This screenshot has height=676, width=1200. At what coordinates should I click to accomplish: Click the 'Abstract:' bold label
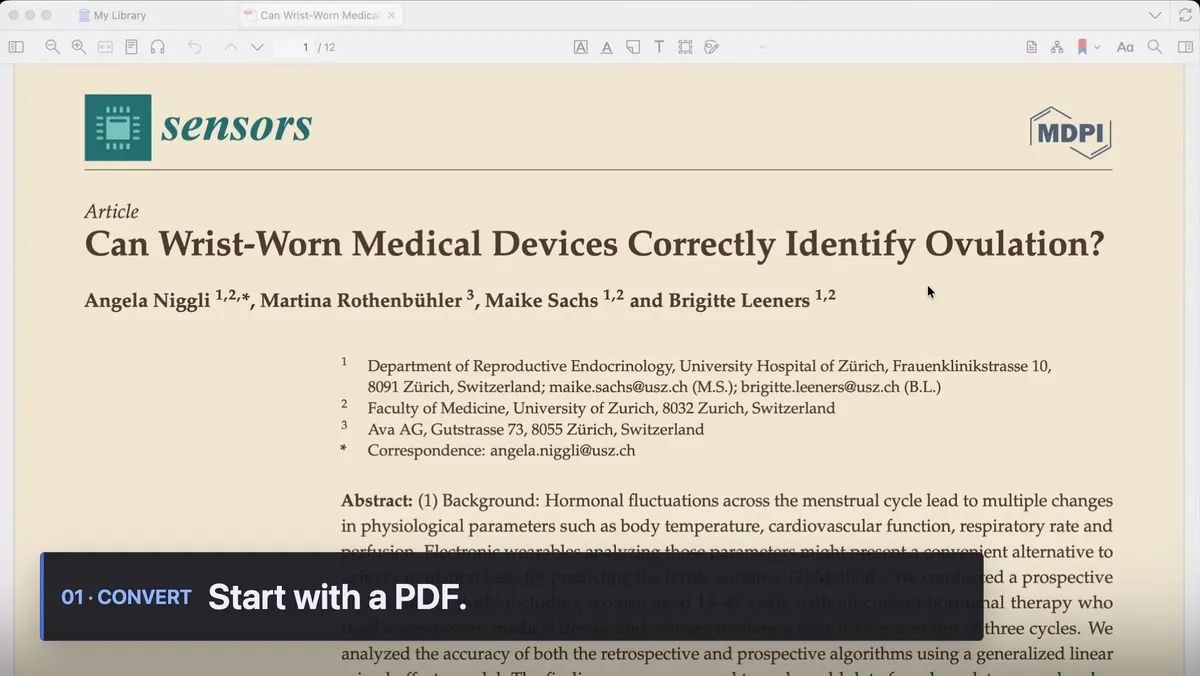[377, 500]
